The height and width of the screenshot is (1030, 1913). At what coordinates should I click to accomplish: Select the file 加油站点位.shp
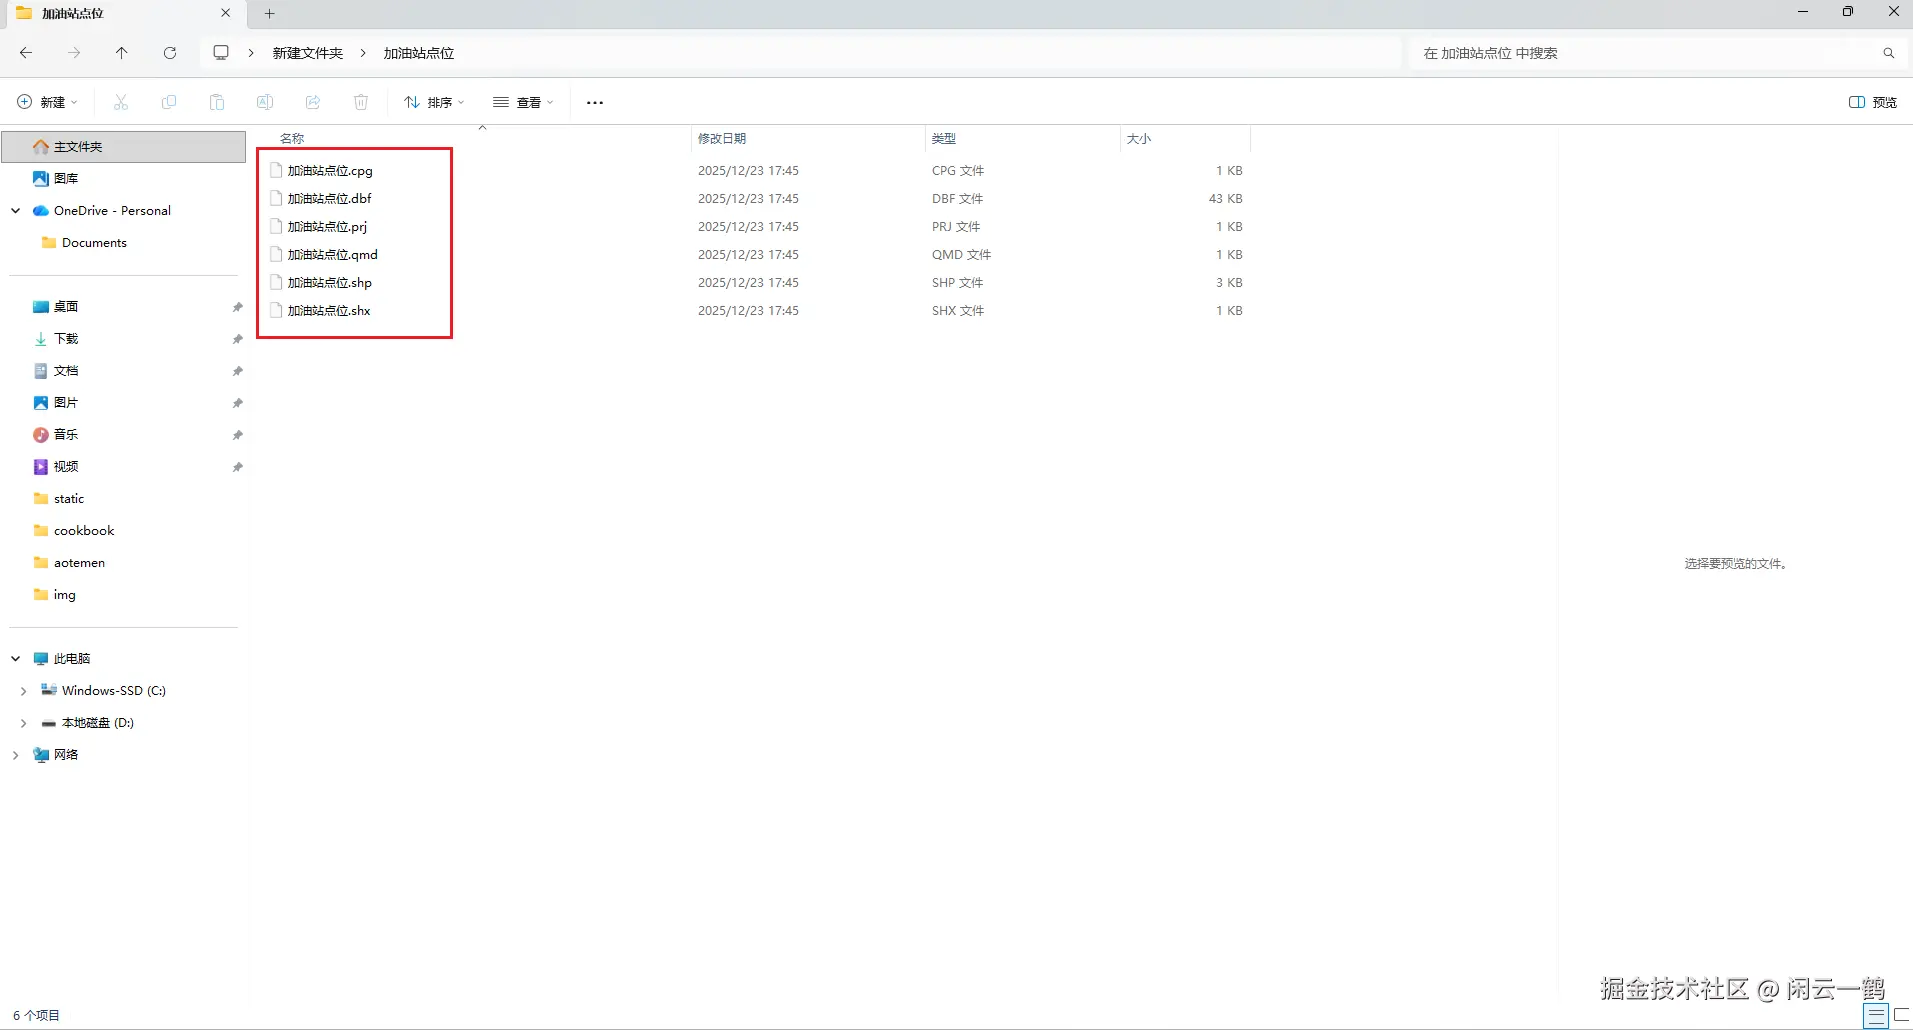329,283
